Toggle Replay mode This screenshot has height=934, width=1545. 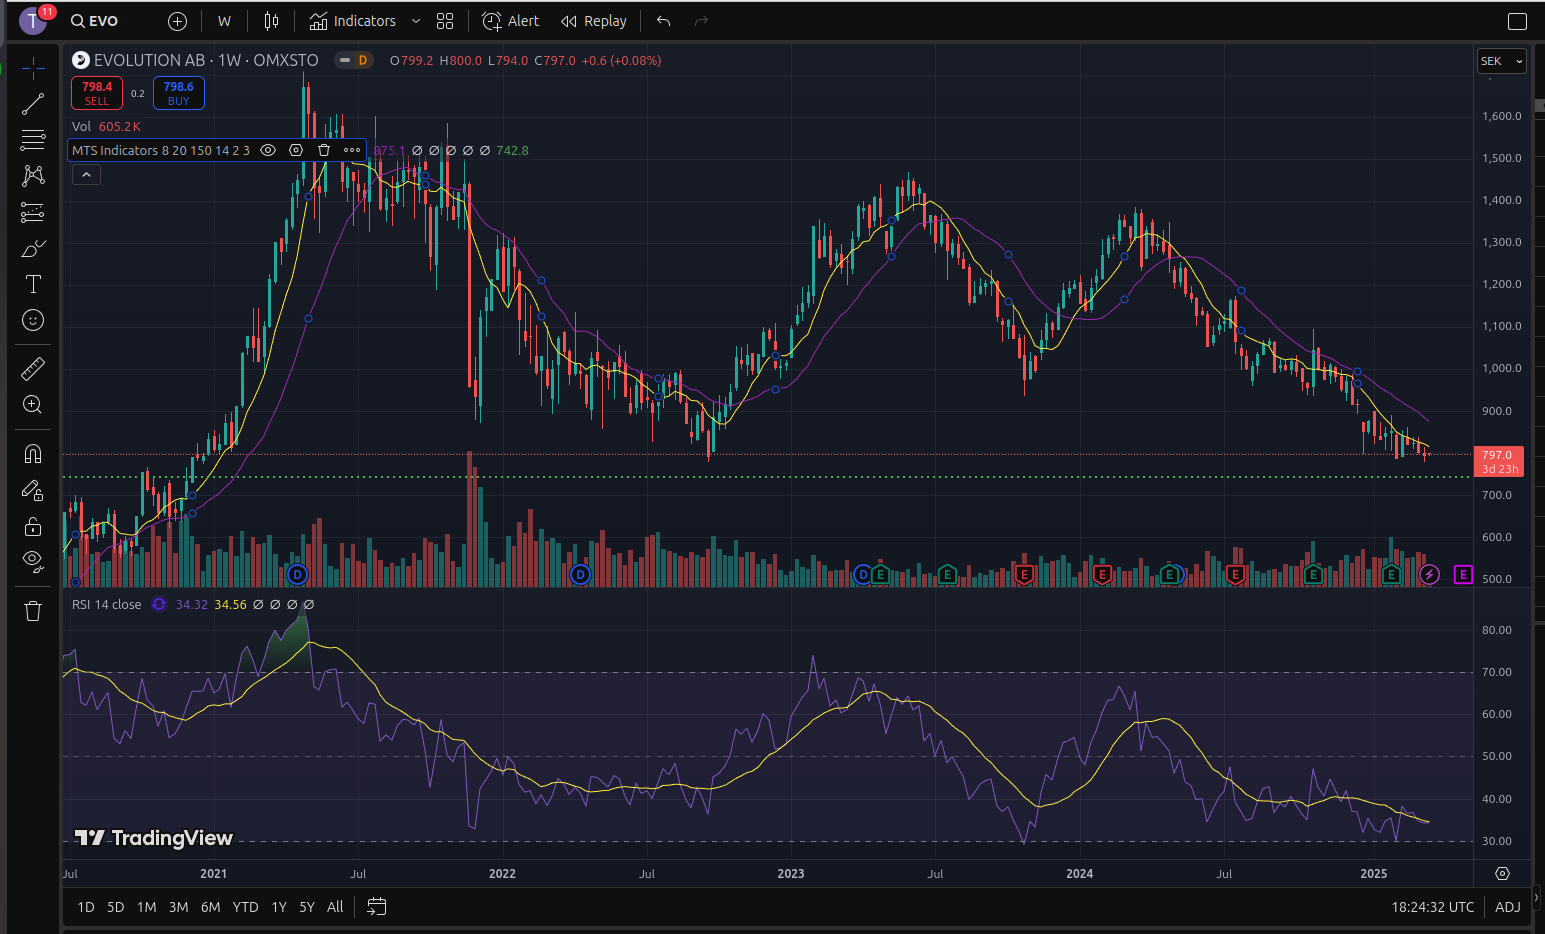click(594, 21)
